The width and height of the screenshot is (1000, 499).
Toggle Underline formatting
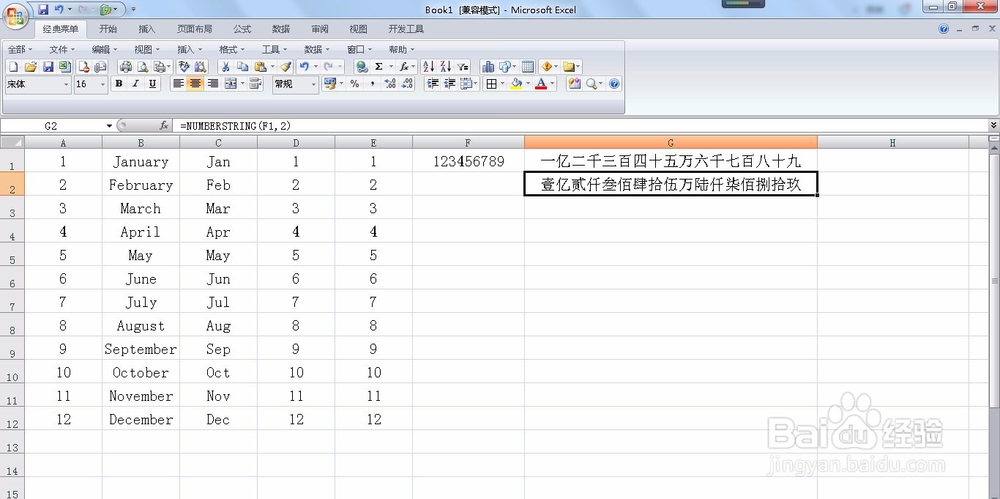coord(152,84)
